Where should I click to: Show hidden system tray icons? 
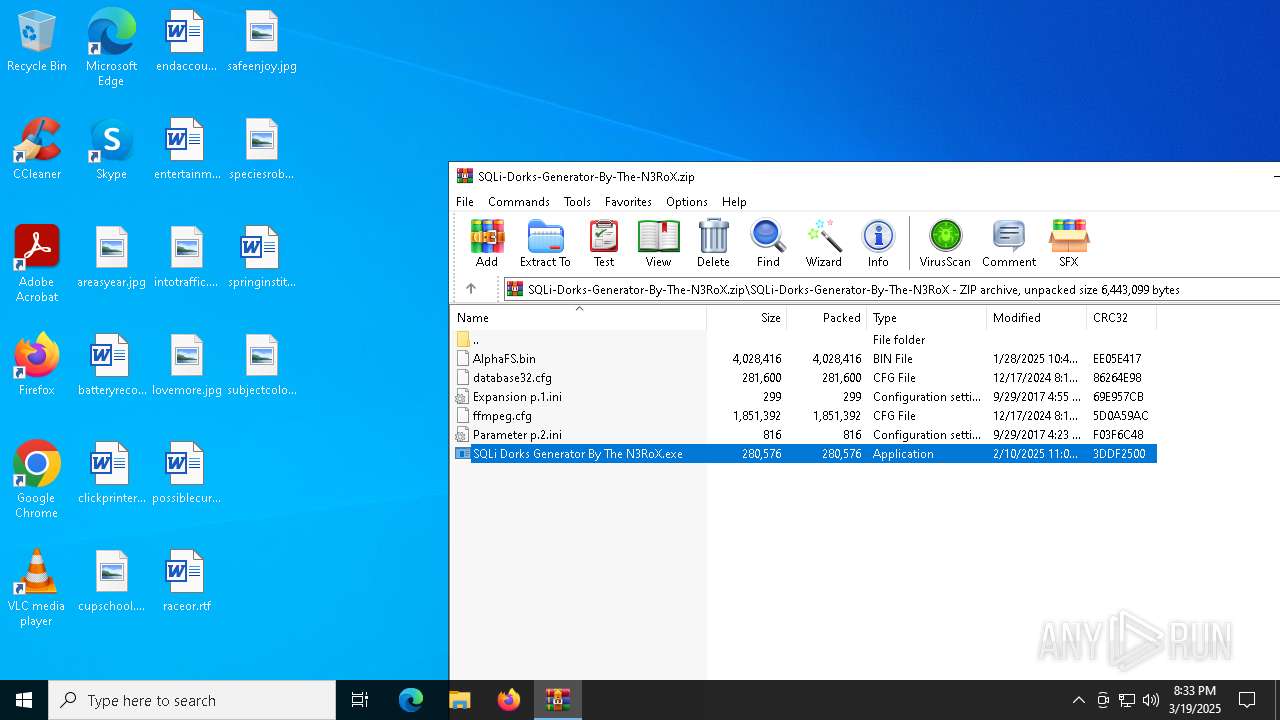1078,700
